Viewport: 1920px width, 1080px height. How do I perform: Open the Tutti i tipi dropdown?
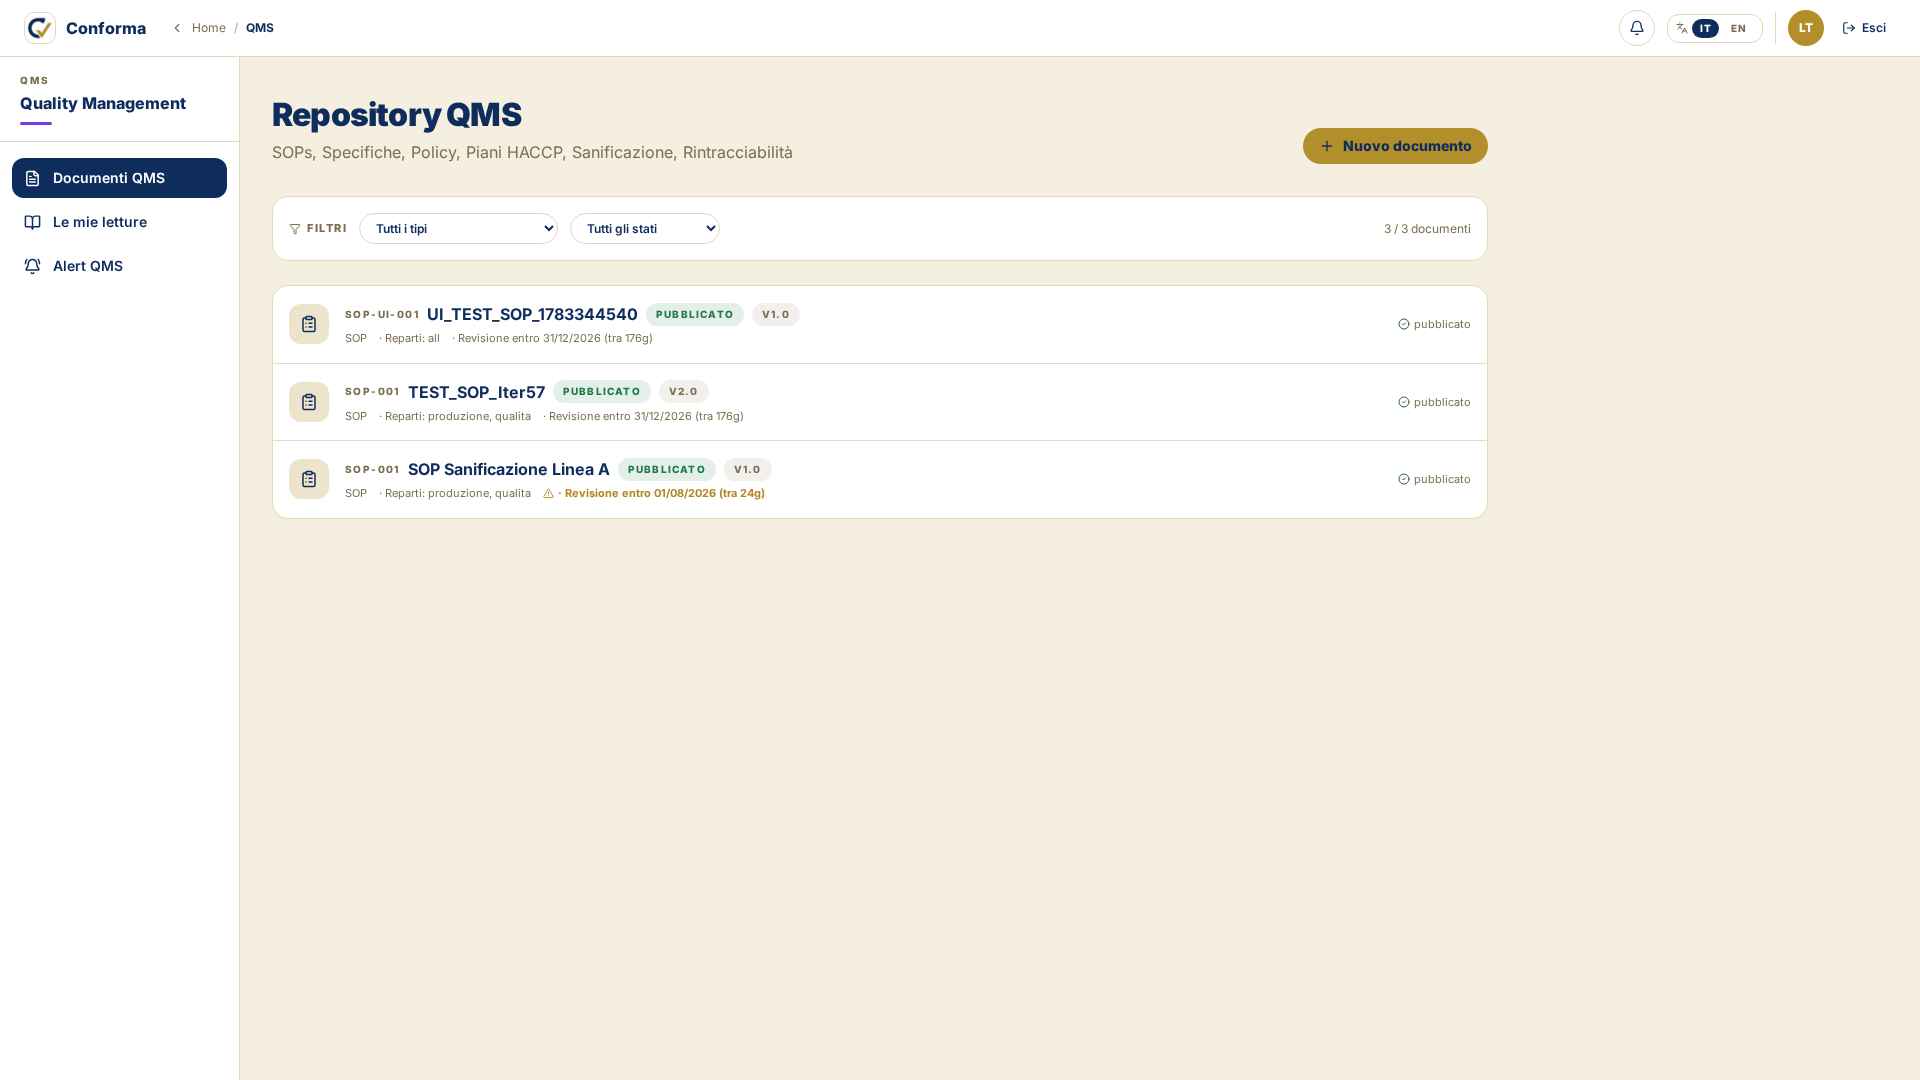coord(458,229)
